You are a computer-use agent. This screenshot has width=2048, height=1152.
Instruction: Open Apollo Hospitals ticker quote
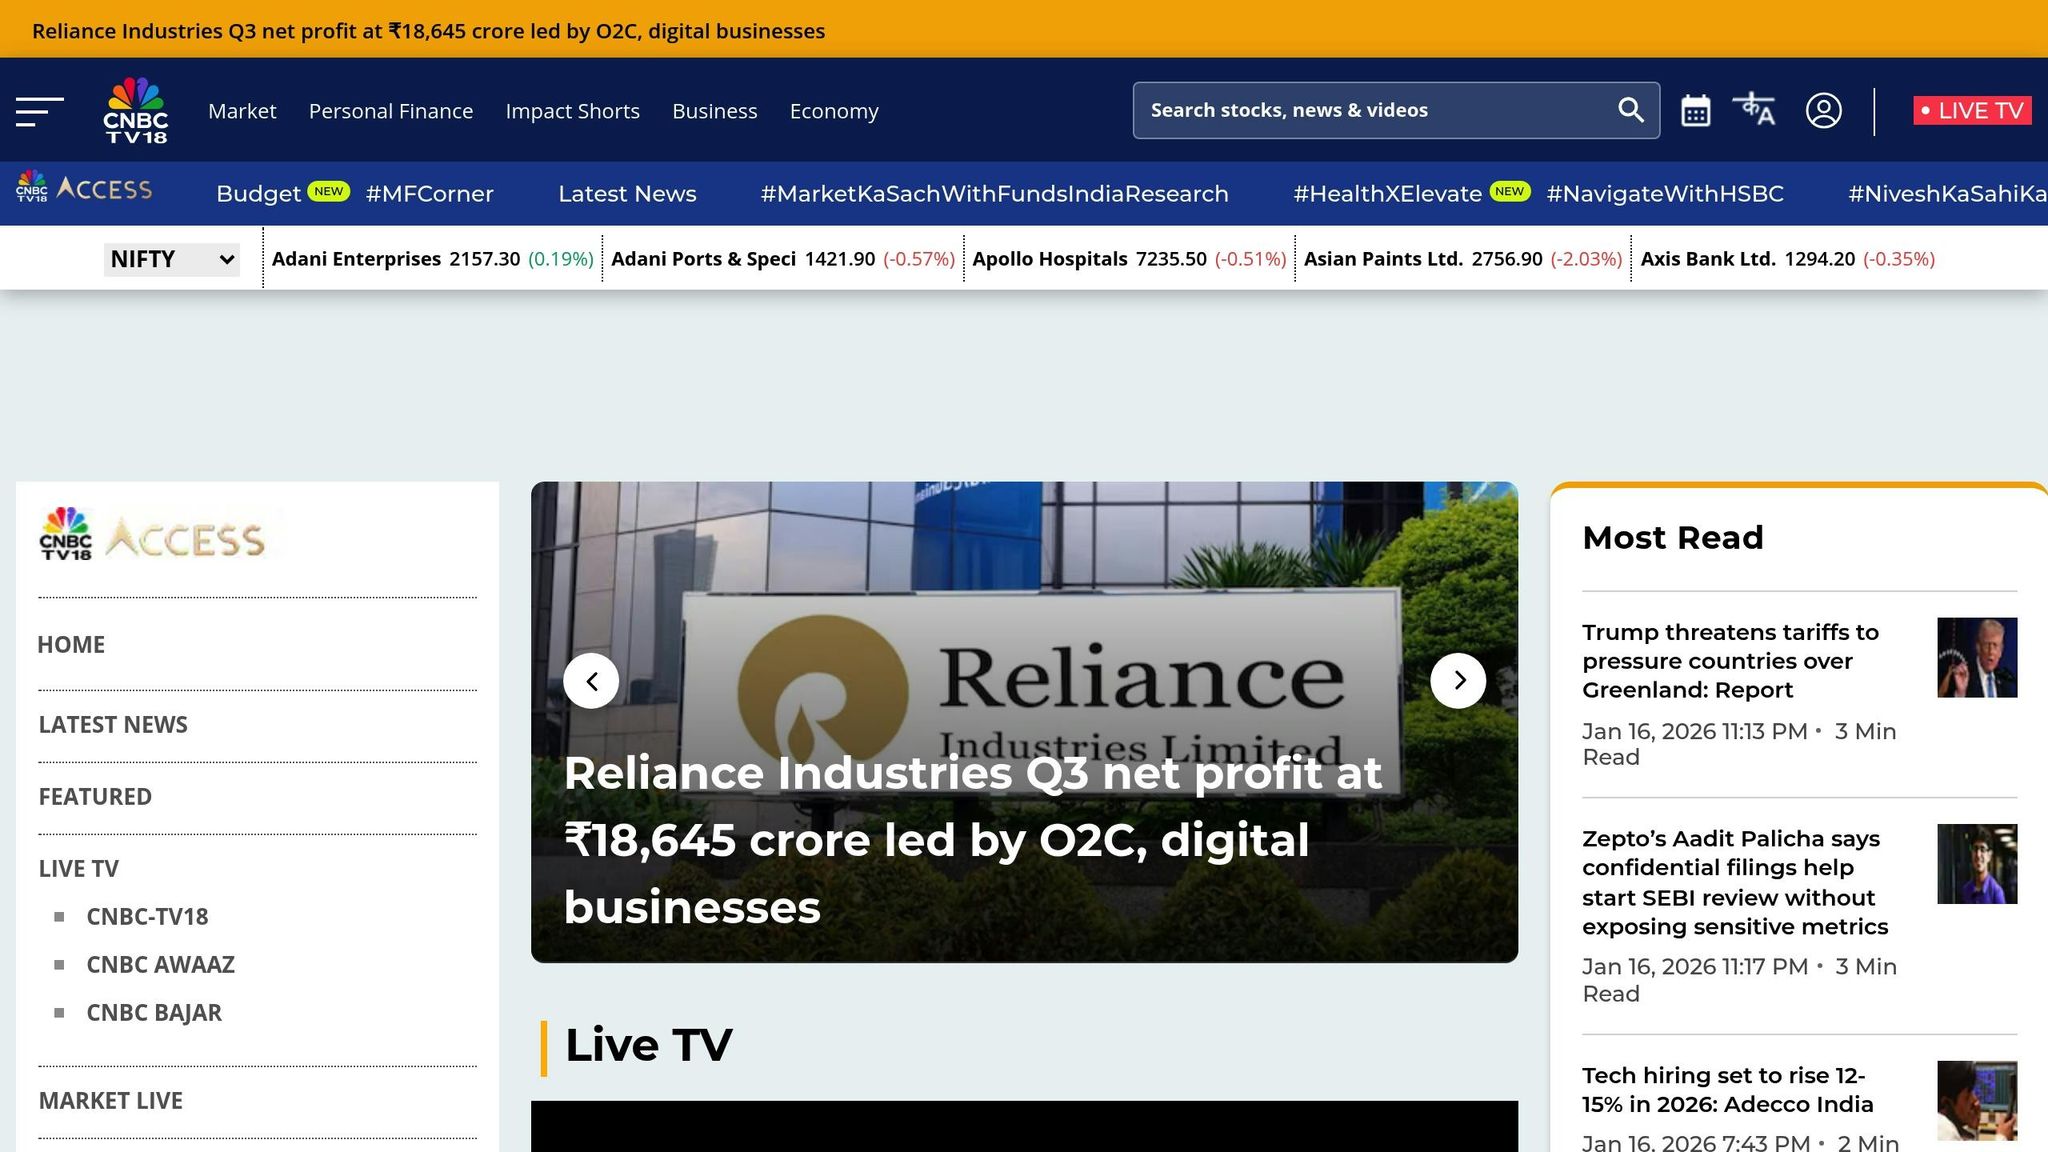tap(1129, 259)
